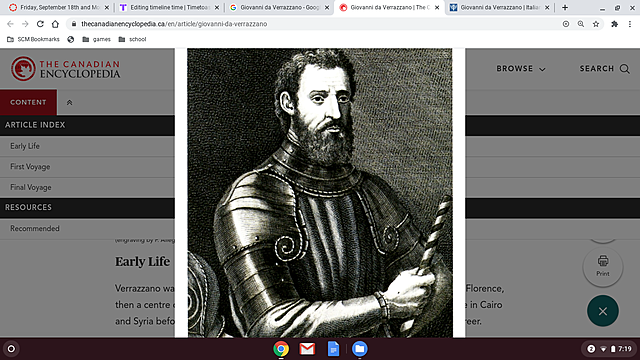Image resolution: width=640 pixels, height=360 pixels.
Task: Click the RESOURCES header
Action: pos(28,207)
